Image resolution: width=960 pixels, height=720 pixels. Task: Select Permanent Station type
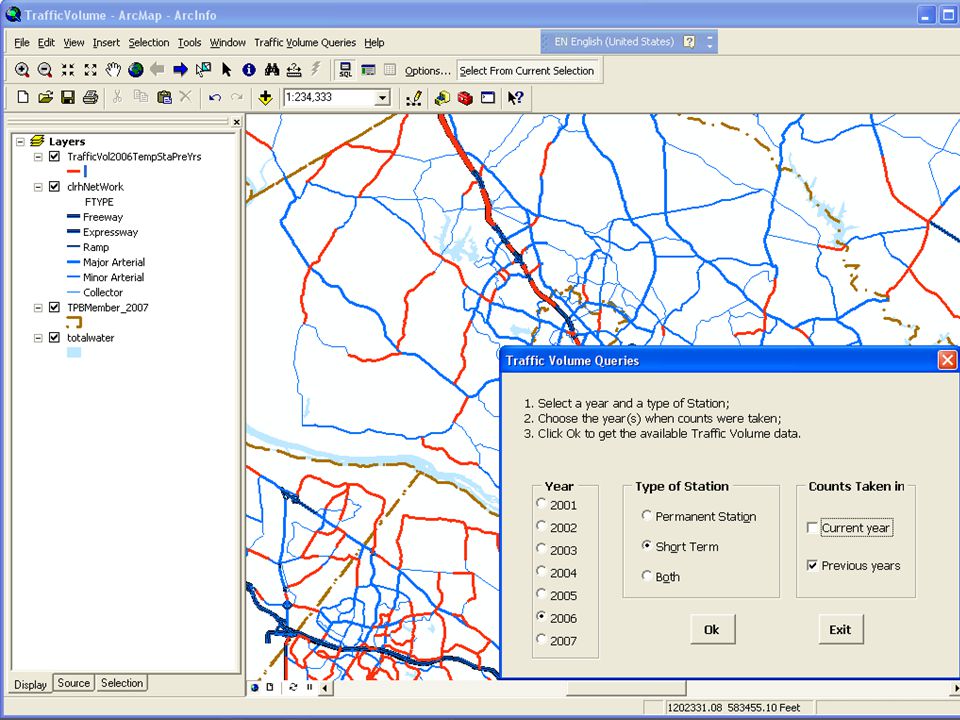click(647, 516)
